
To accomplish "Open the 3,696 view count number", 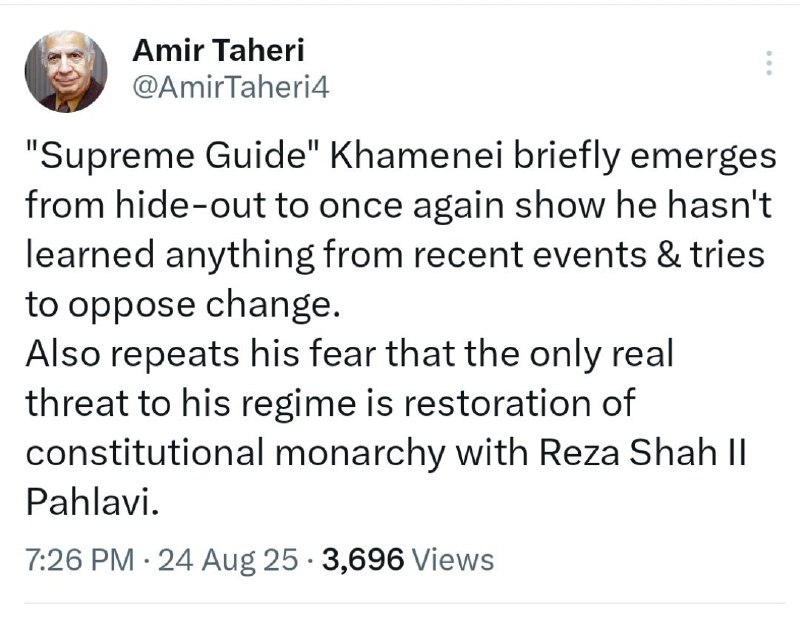I will (x=363, y=559).
